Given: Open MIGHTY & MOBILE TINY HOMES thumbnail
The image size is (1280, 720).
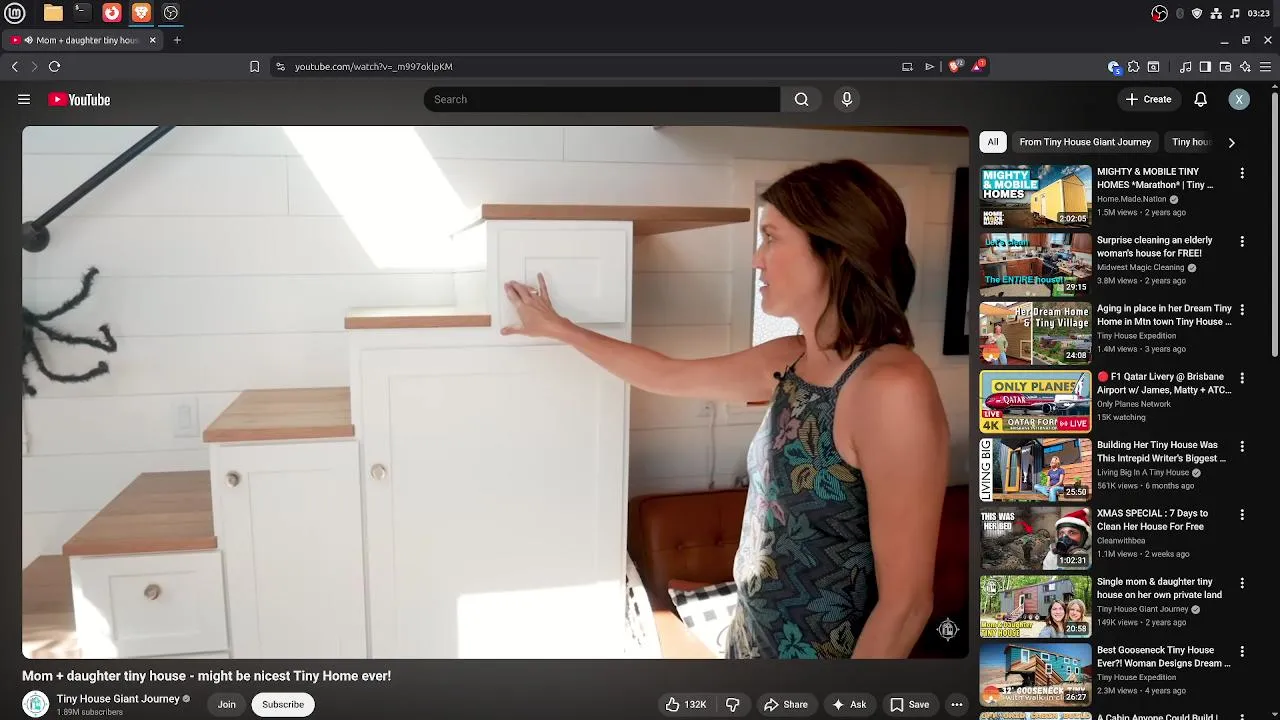Looking at the screenshot, I should (1035, 197).
